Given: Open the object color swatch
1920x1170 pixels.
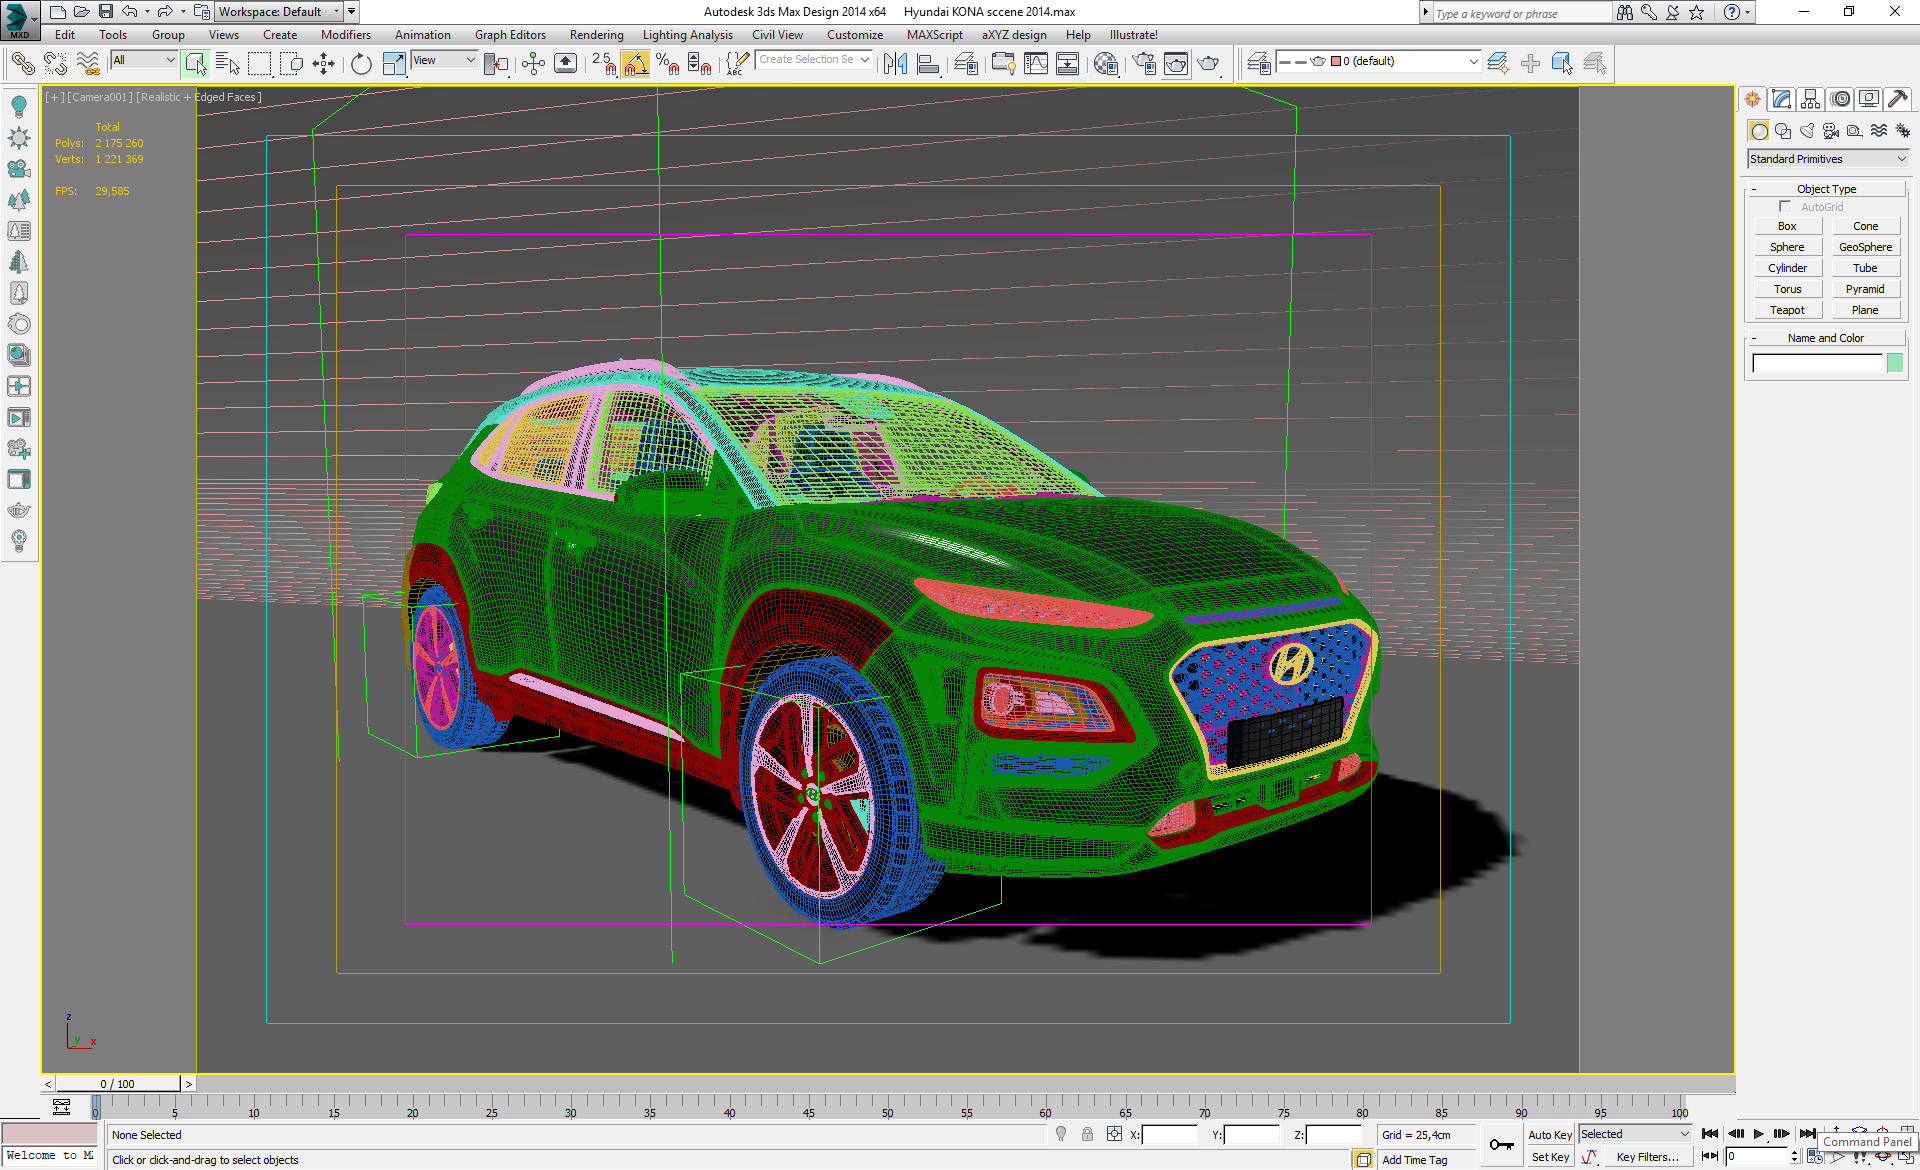Looking at the screenshot, I should [1894, 363].
